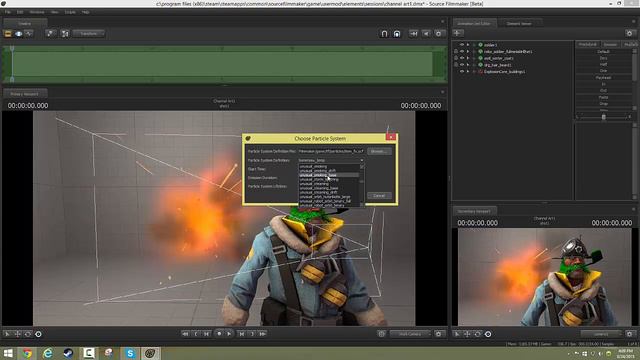Expand robo_soldier_fullmetaldrillhat1 tree item

pos(468,51)
